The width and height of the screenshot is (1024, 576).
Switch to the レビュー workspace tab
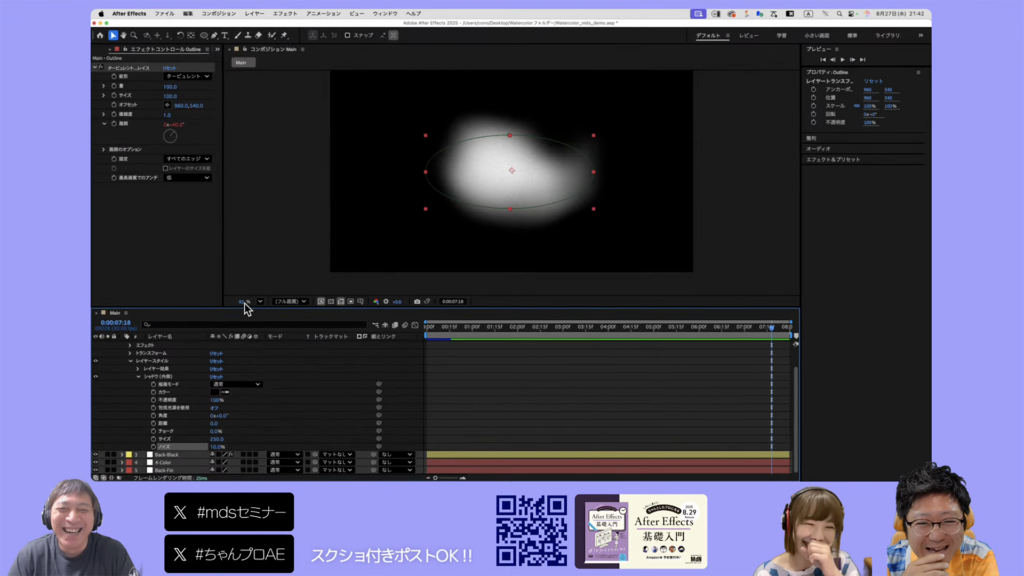click(749, 35)
